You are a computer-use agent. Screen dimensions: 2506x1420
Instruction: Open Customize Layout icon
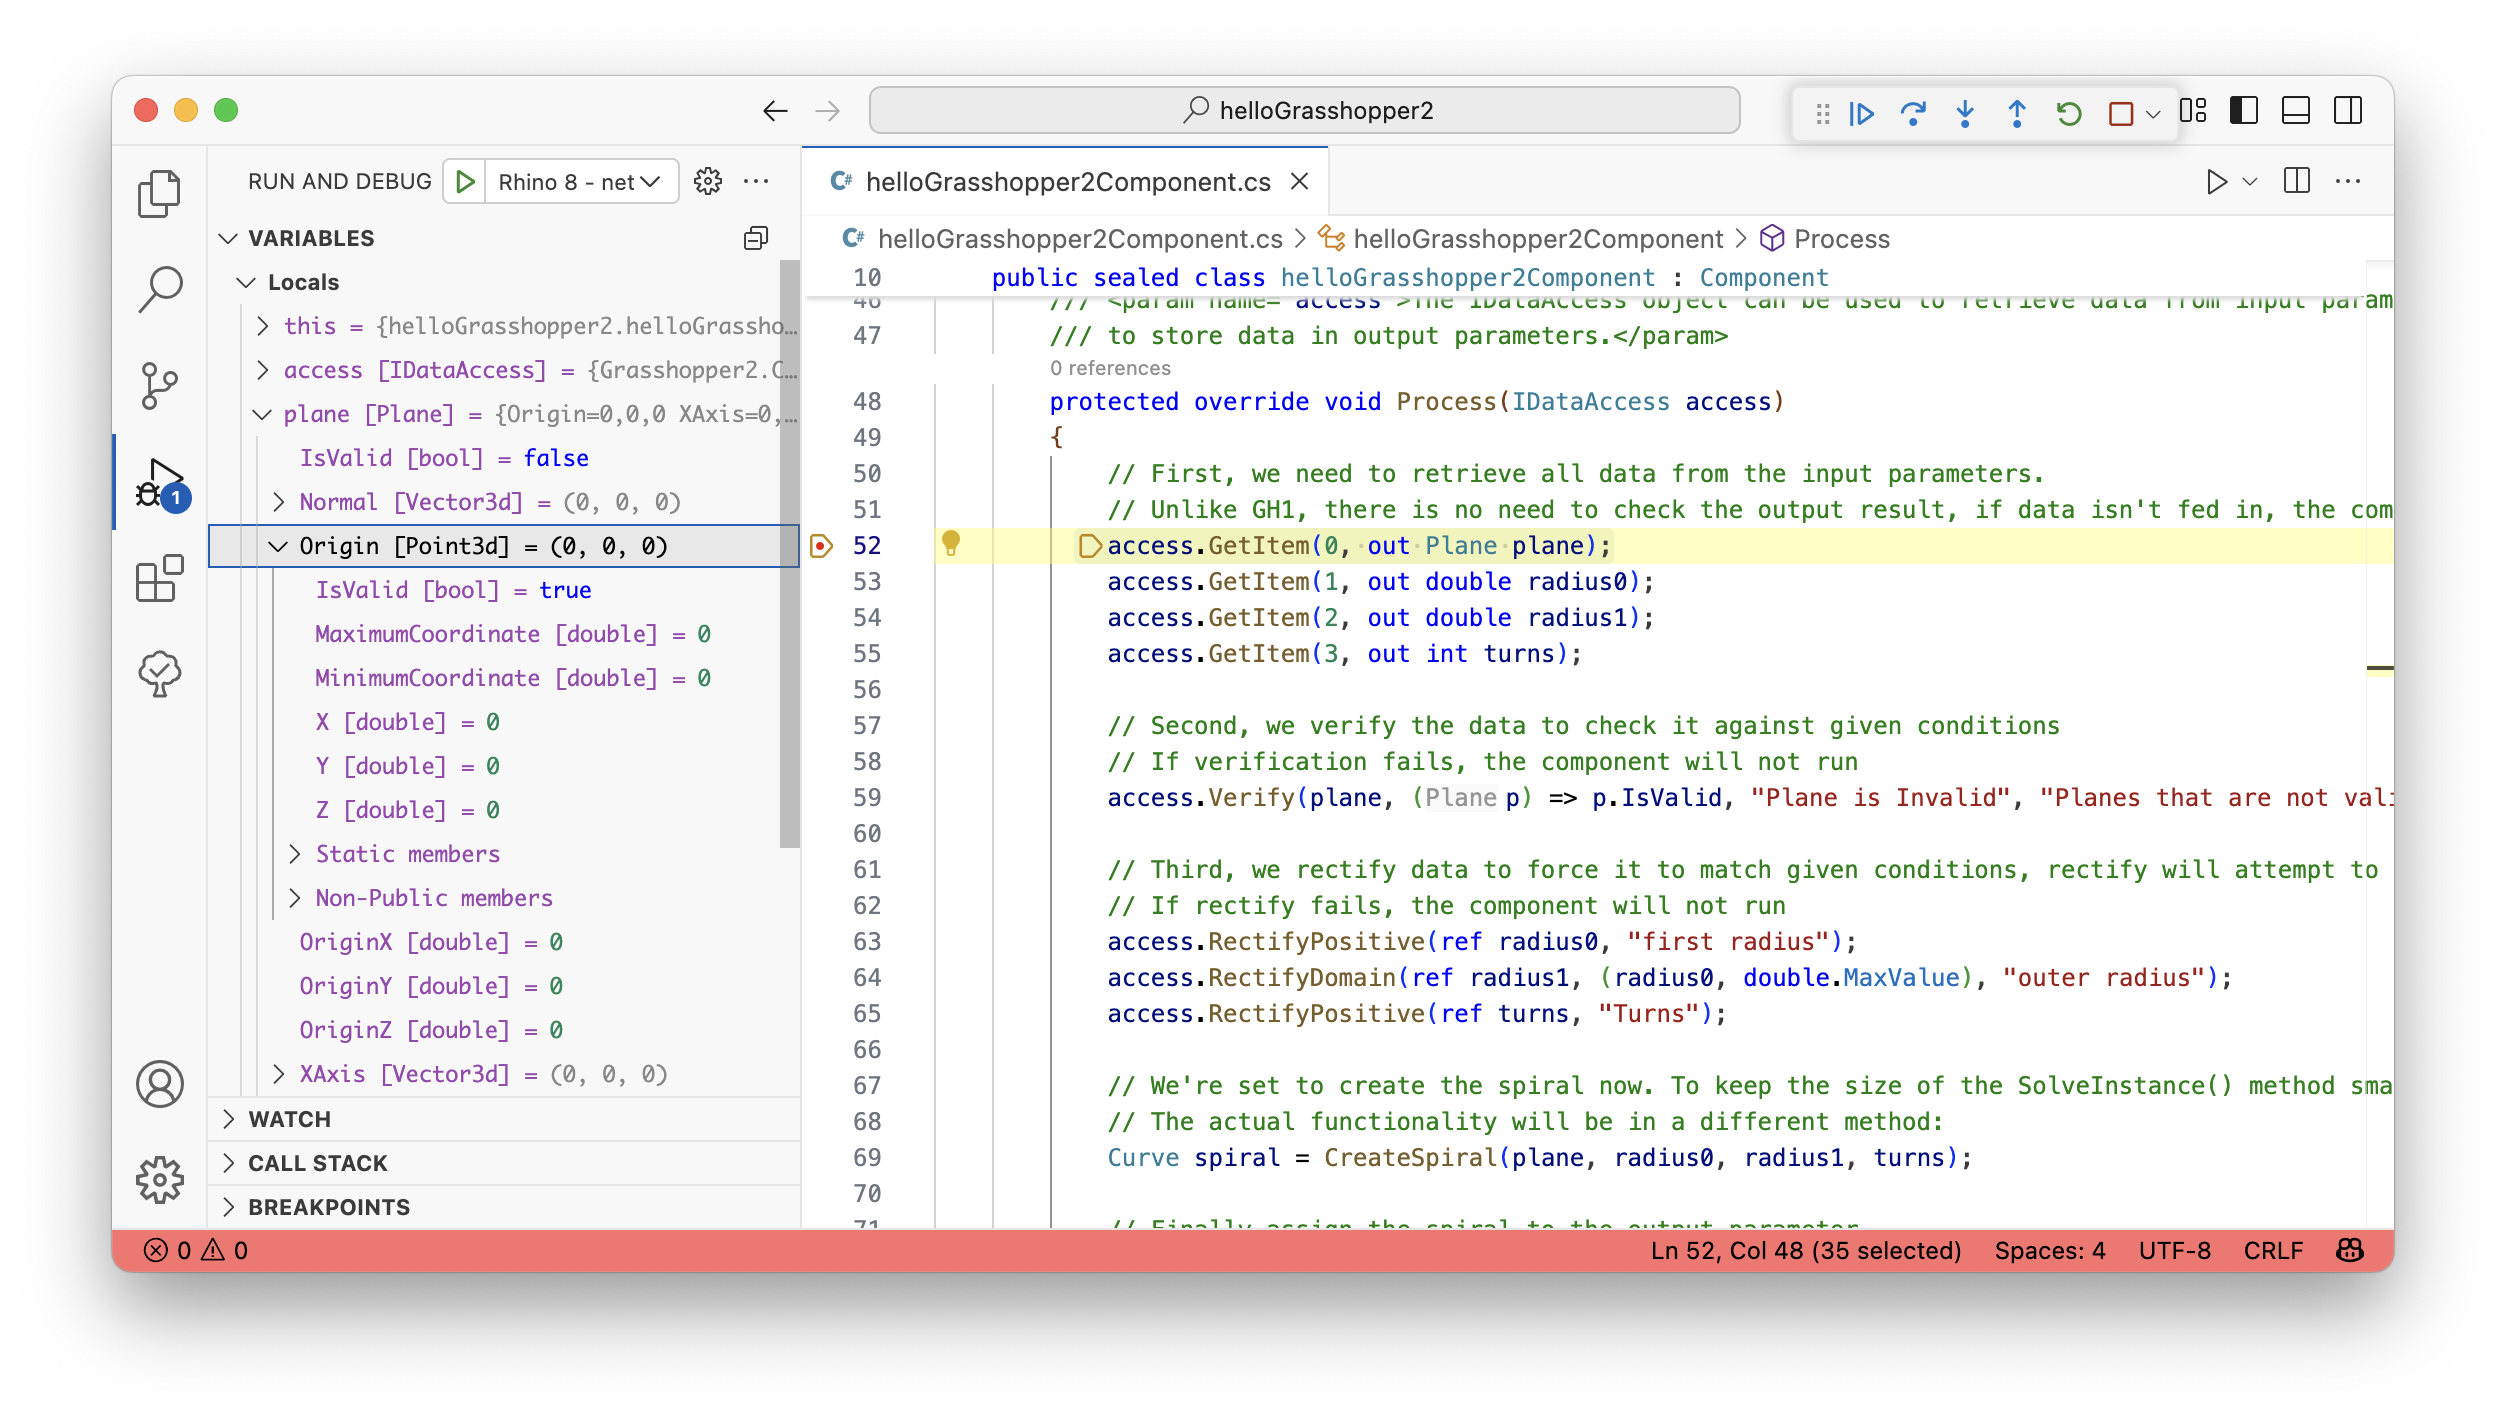point(2193,110)
